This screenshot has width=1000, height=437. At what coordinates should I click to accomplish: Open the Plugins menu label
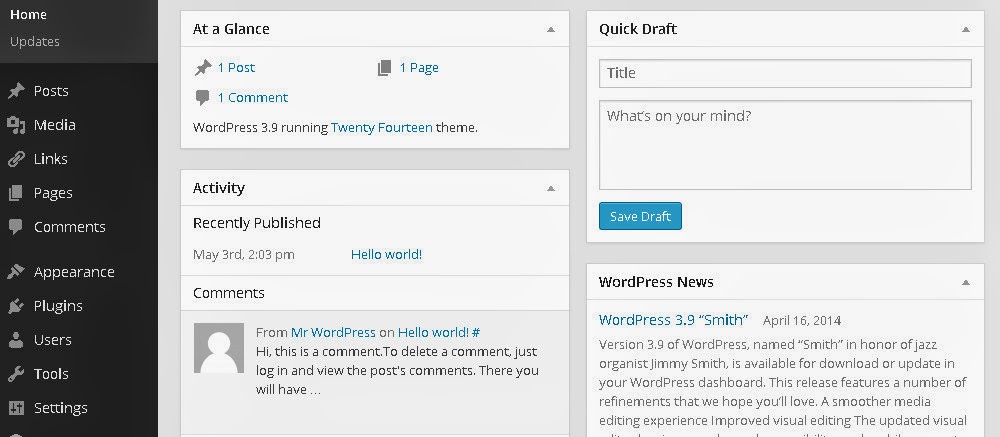click(58, 306)
